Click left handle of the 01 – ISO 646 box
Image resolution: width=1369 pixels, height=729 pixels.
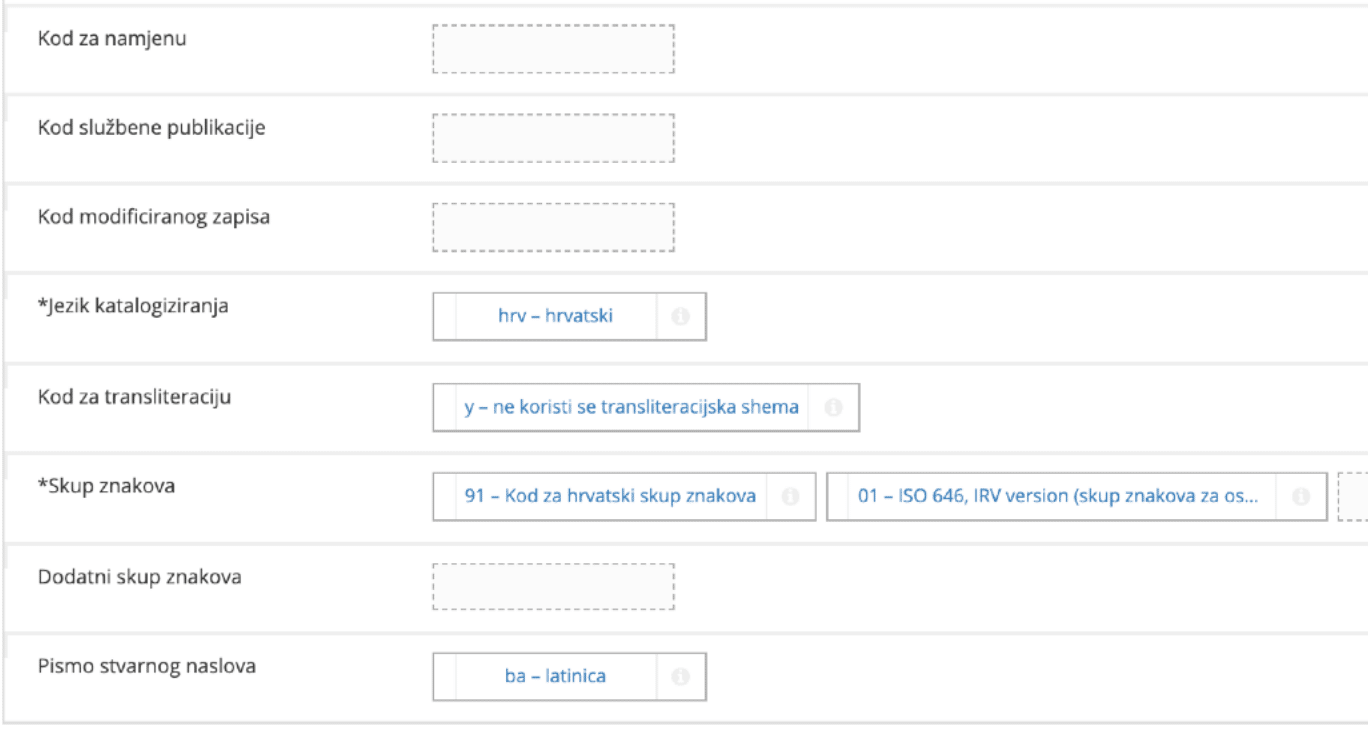coord(837,497)
